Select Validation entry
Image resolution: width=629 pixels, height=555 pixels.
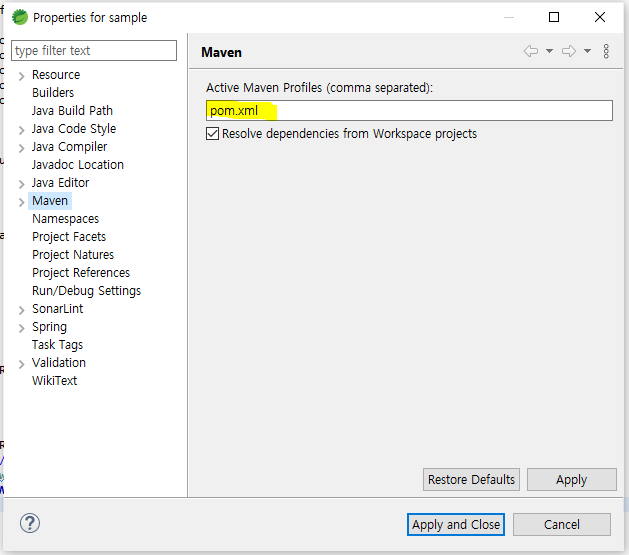click(59, 363)
